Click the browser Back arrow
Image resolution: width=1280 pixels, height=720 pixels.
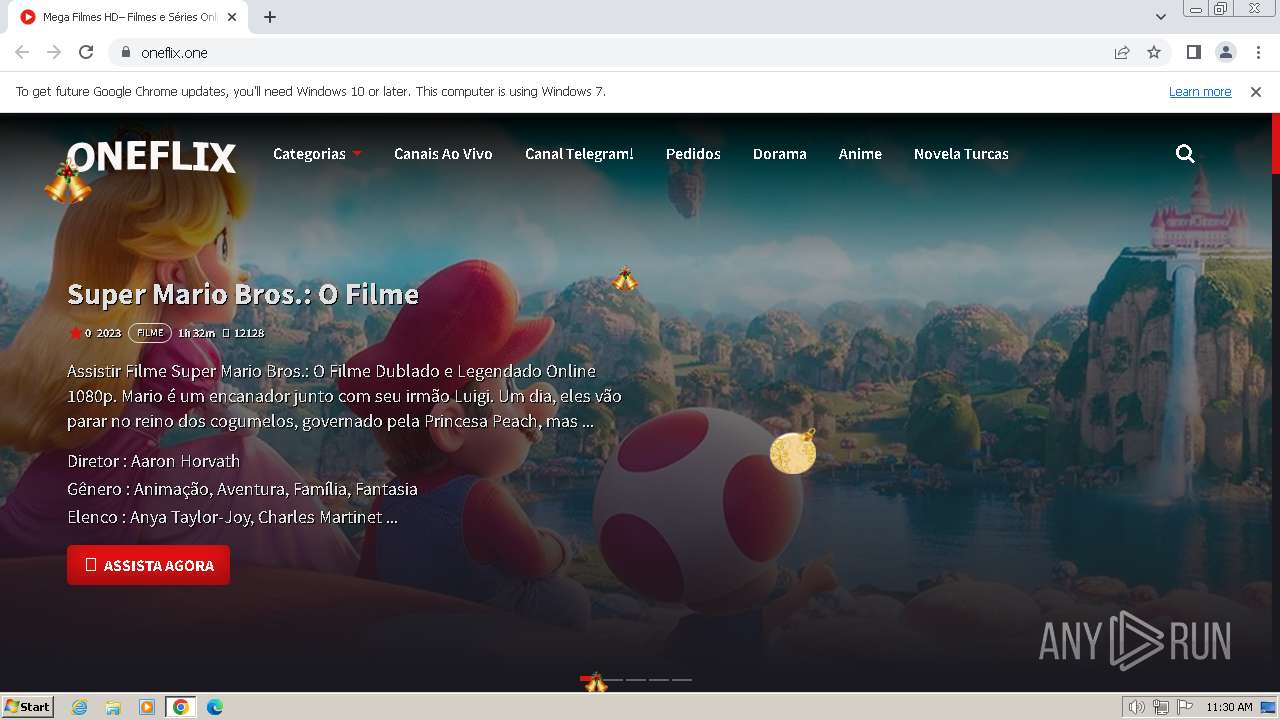pyautogui.click(x=22, y=52)
